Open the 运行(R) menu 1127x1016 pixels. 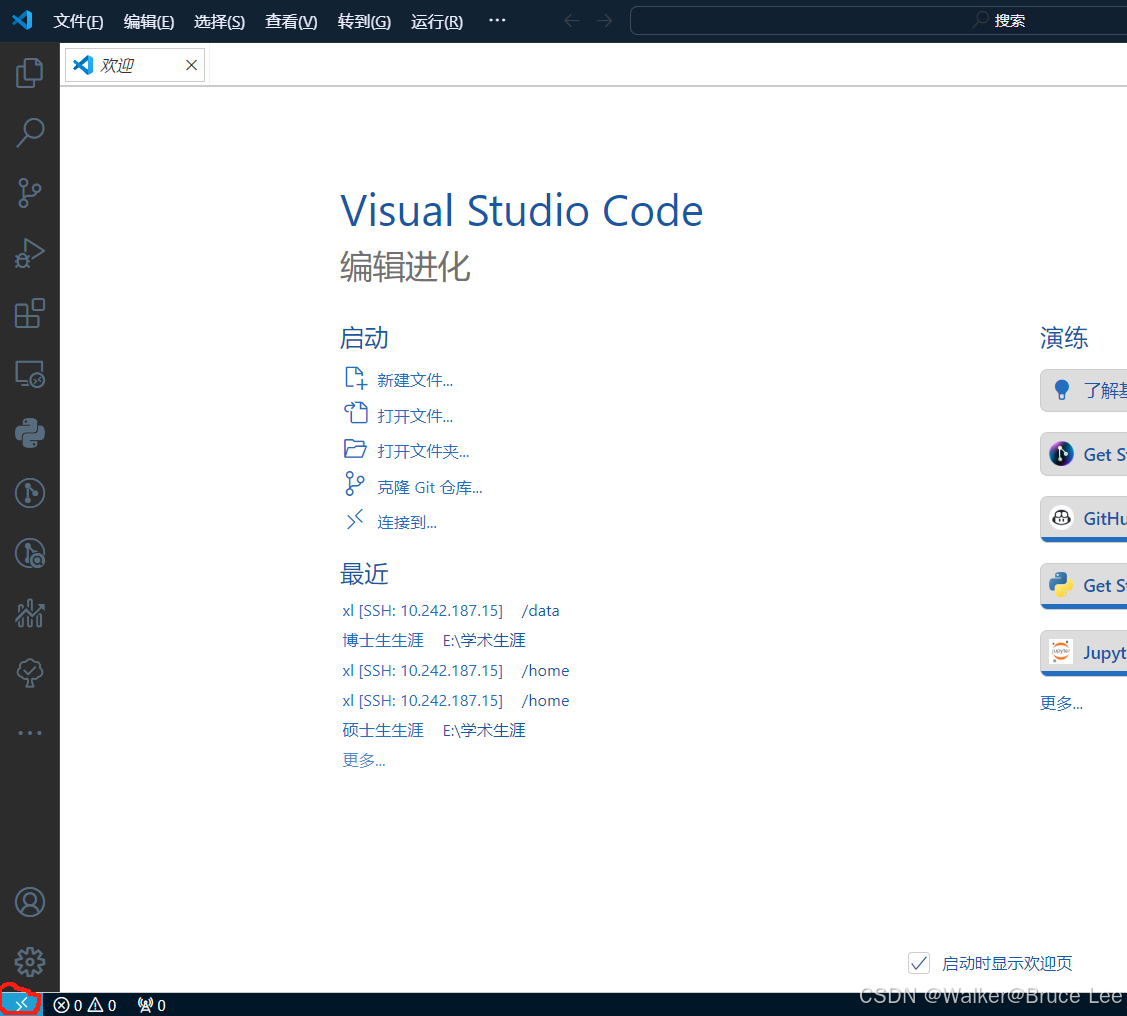click(437, 22)
